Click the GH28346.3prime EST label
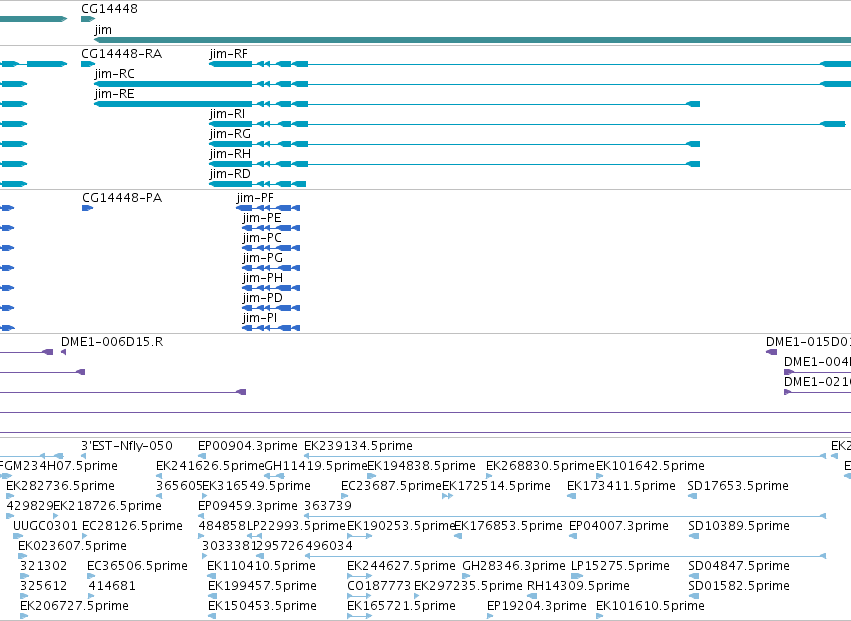Screen dimensions: 851x621 (x=514, y=567)
